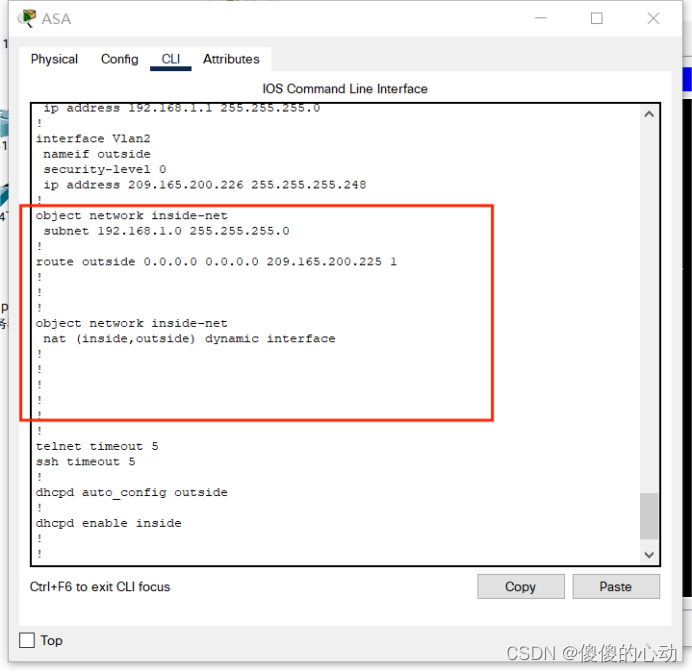Click the nat (inside,outside) dynamic interface line
692x672 pixels.
(x=189, y=338)
